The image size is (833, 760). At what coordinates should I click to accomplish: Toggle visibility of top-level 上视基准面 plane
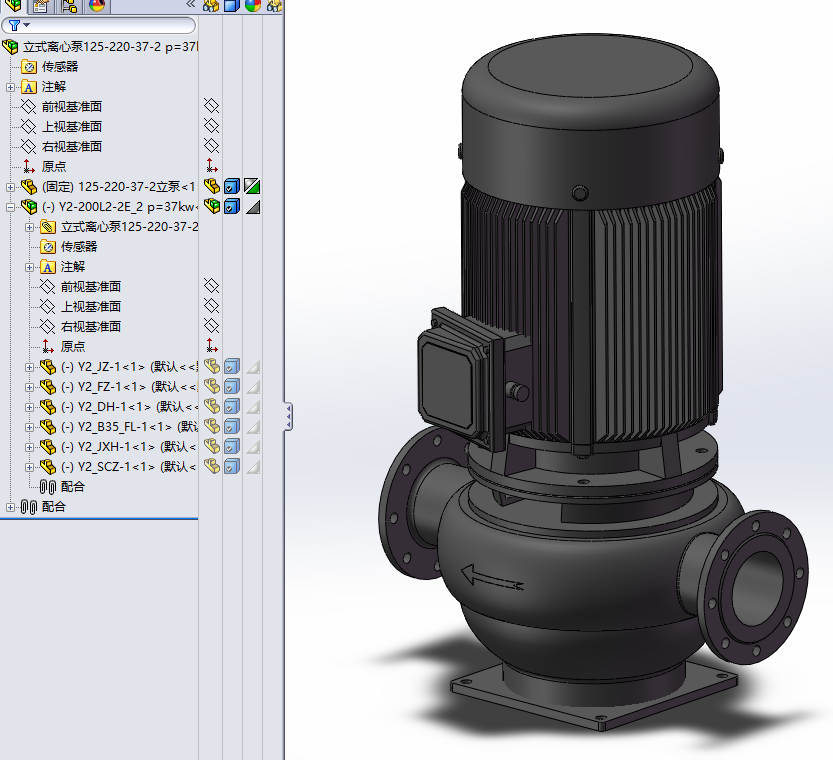click(211, 126)
